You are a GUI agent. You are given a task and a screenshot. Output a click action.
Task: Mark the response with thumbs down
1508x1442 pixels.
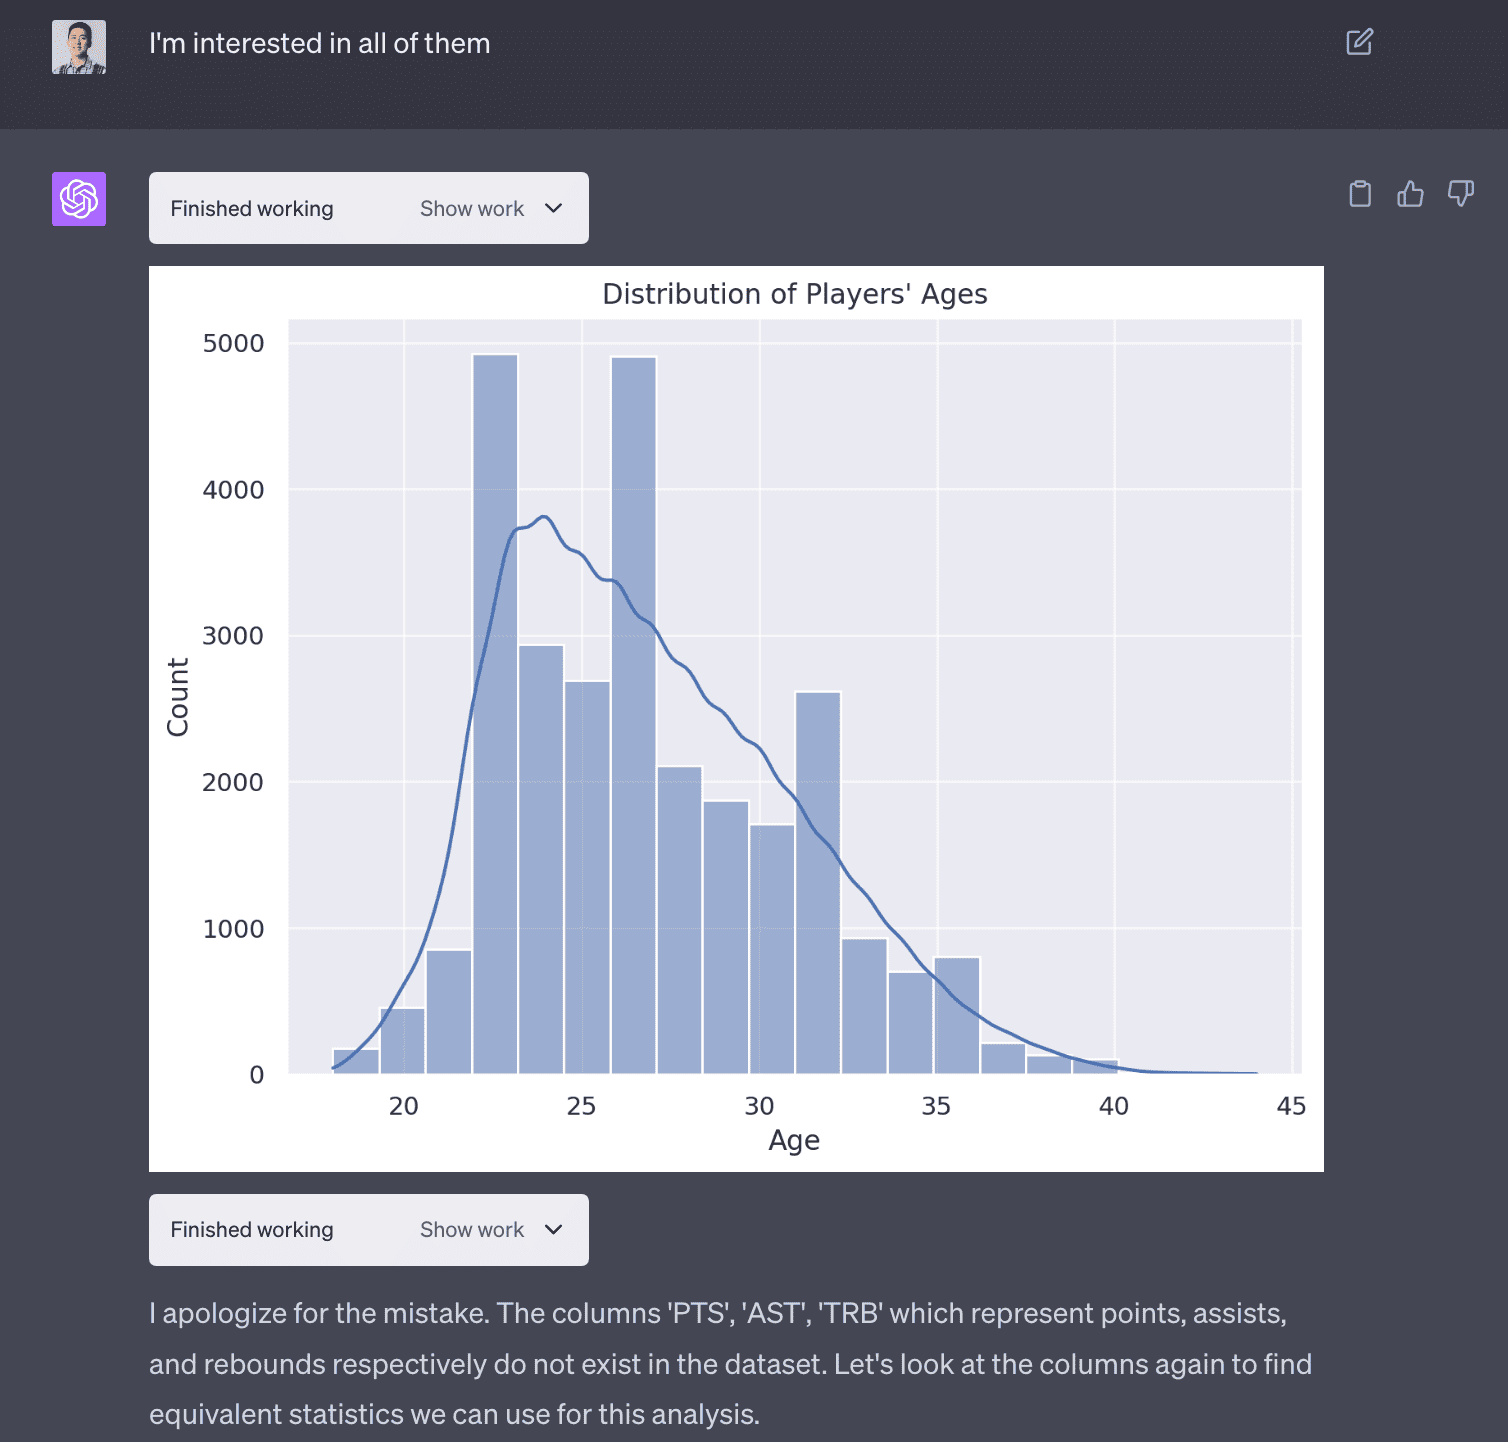(x=1461, y=193)
